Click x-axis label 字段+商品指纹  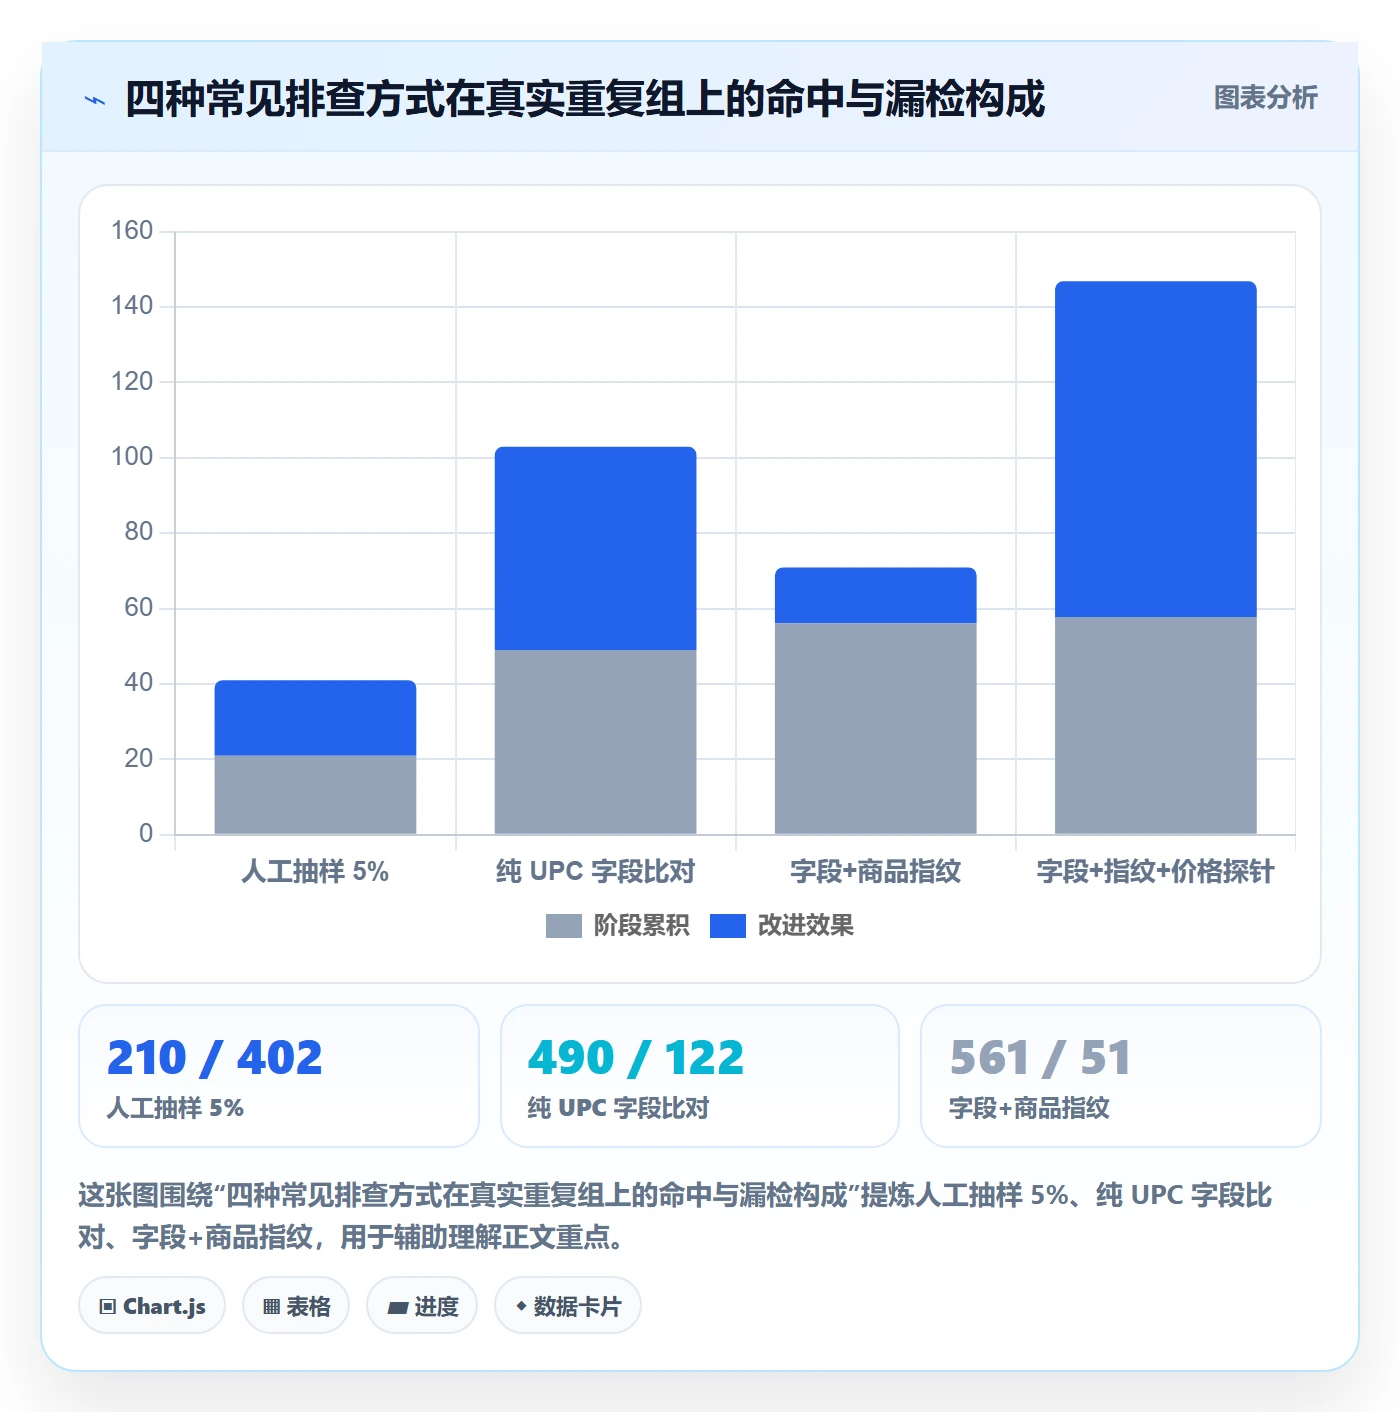click(875, 872)
